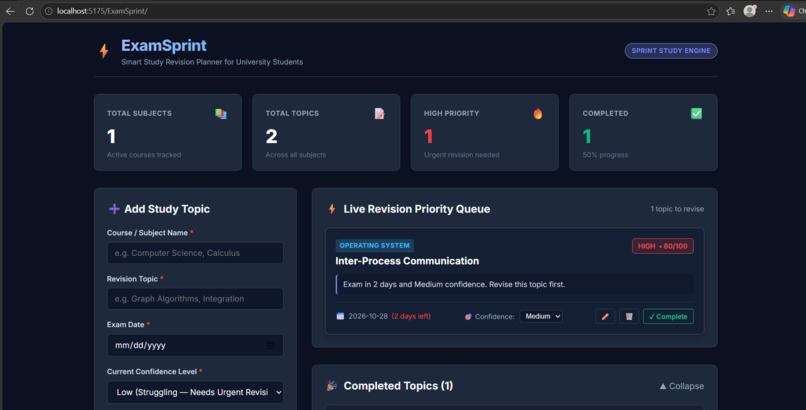Click 'Inter-Process Communication' topic title
Viewport: 806px width, 410px height.
coord(407,261)
